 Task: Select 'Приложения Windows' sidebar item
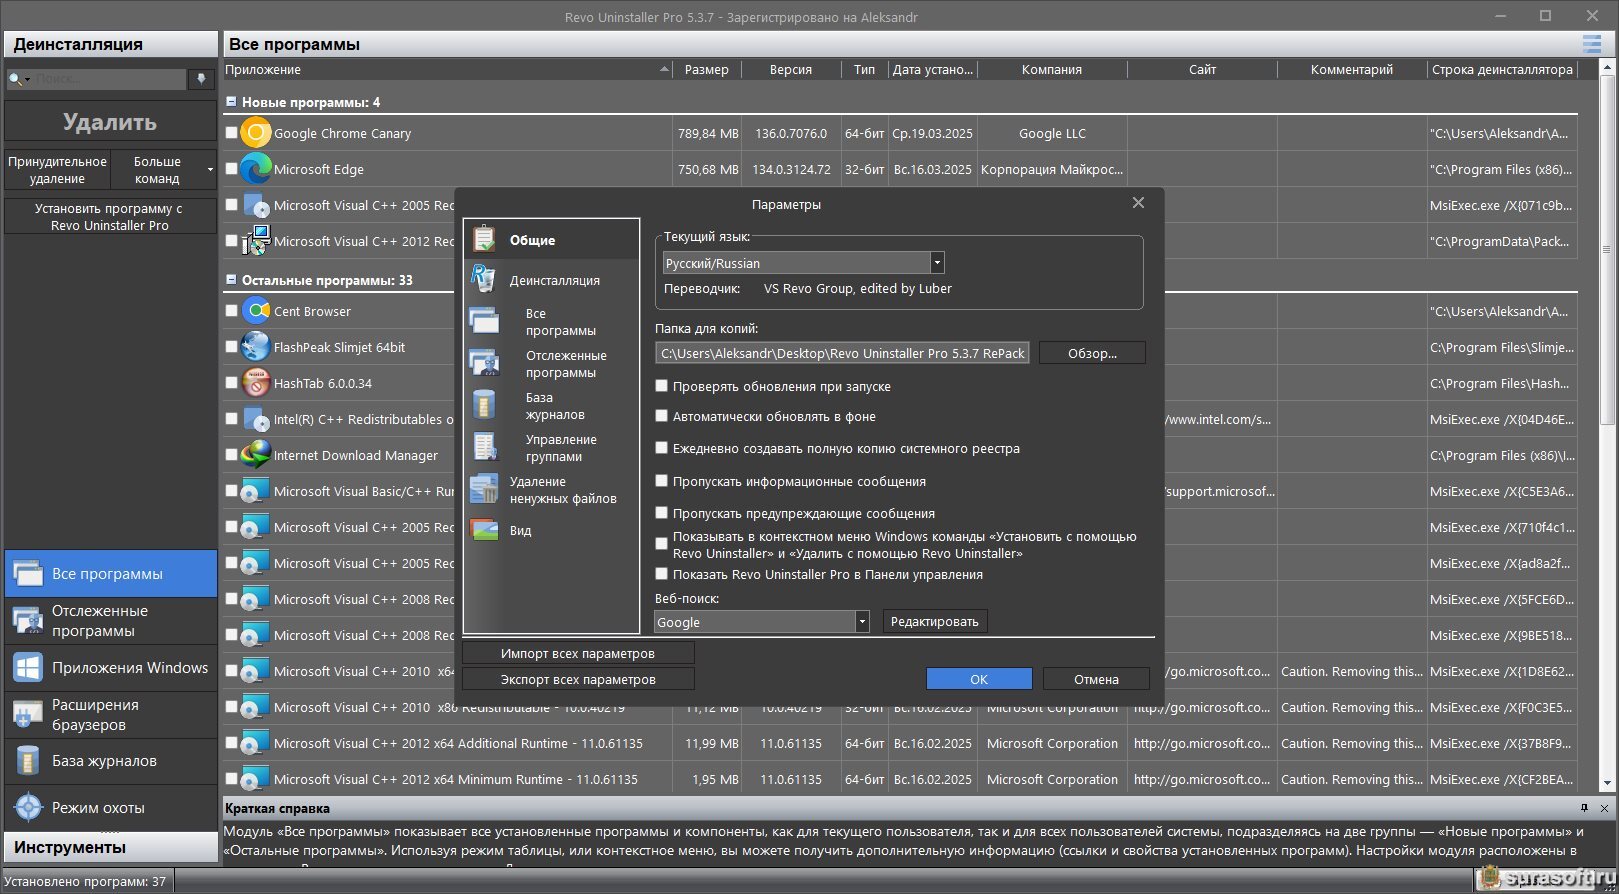110,668
